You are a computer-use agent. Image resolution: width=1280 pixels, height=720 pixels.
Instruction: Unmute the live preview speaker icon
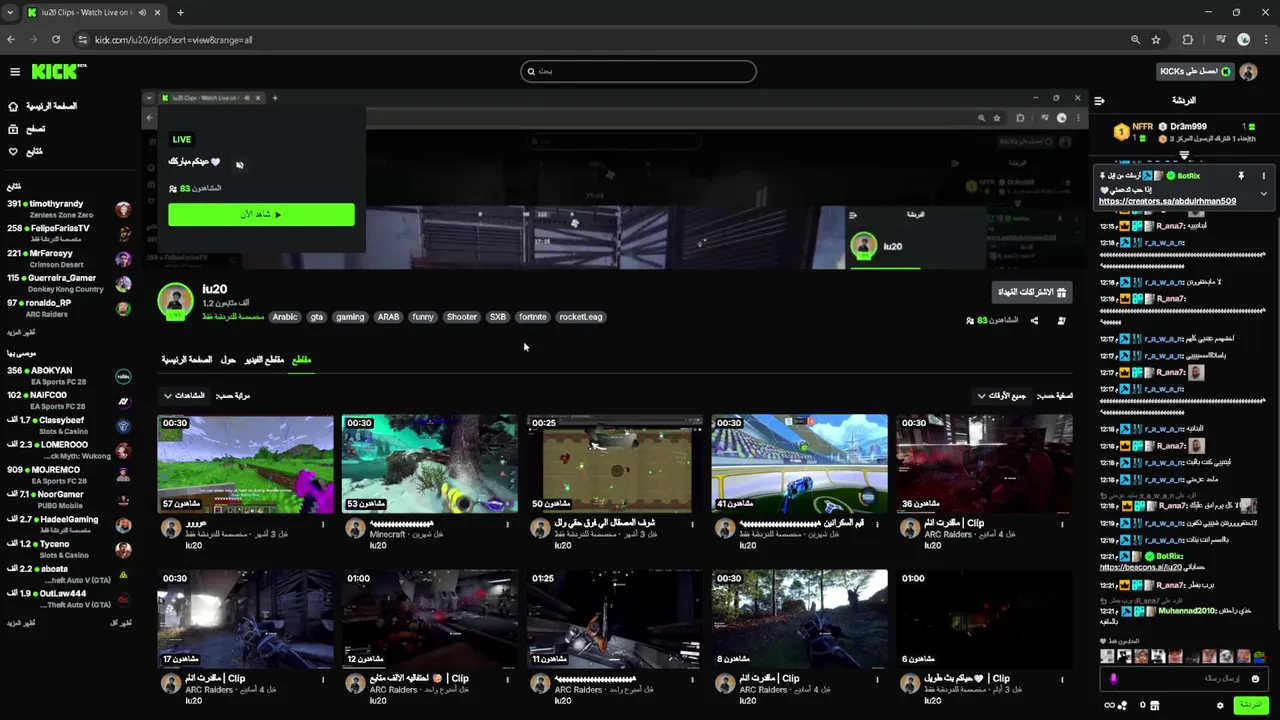pos(239,164)
